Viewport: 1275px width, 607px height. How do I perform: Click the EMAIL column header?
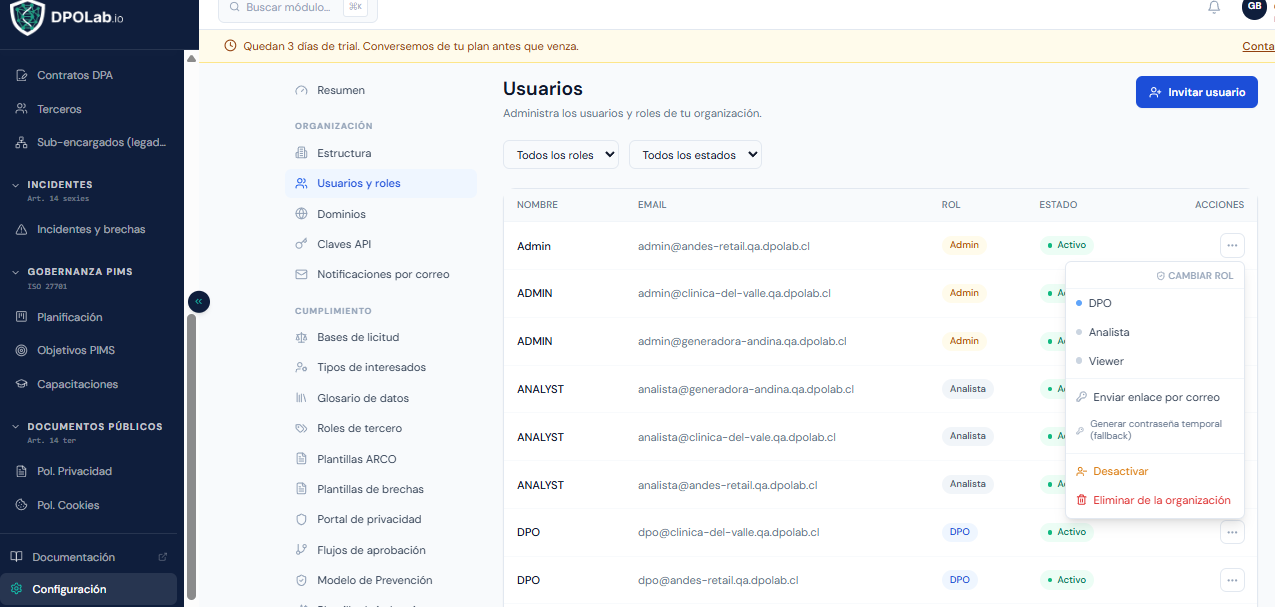(652, 205)
